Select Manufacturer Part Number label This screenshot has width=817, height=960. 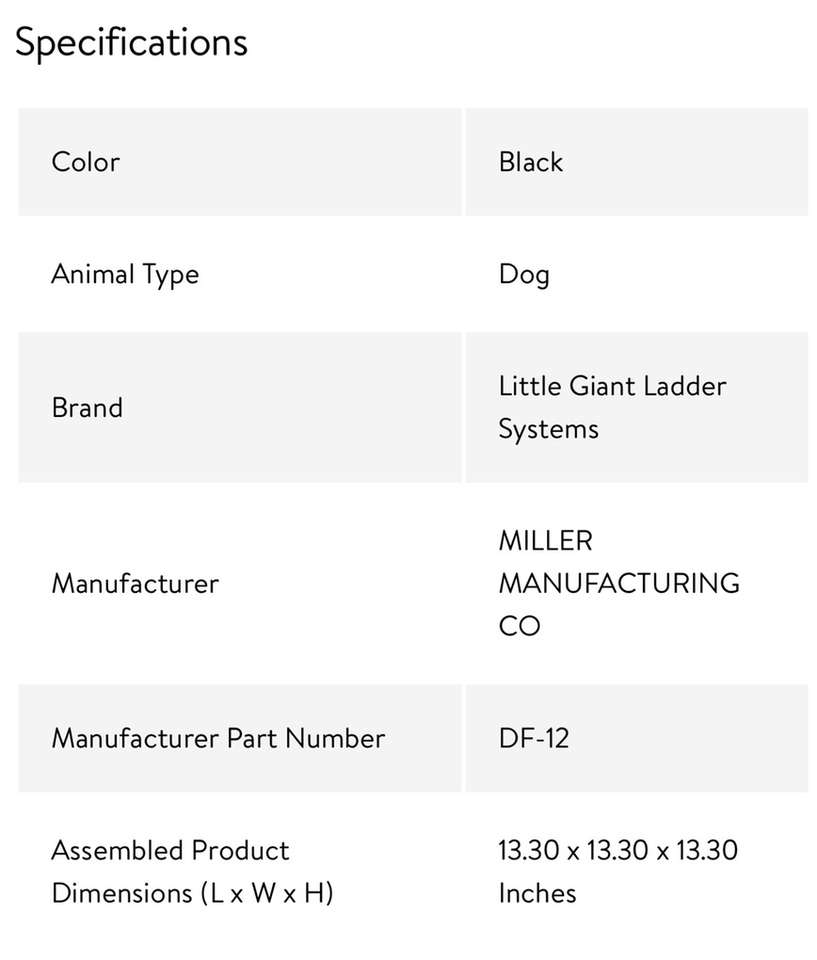[218, 739]
